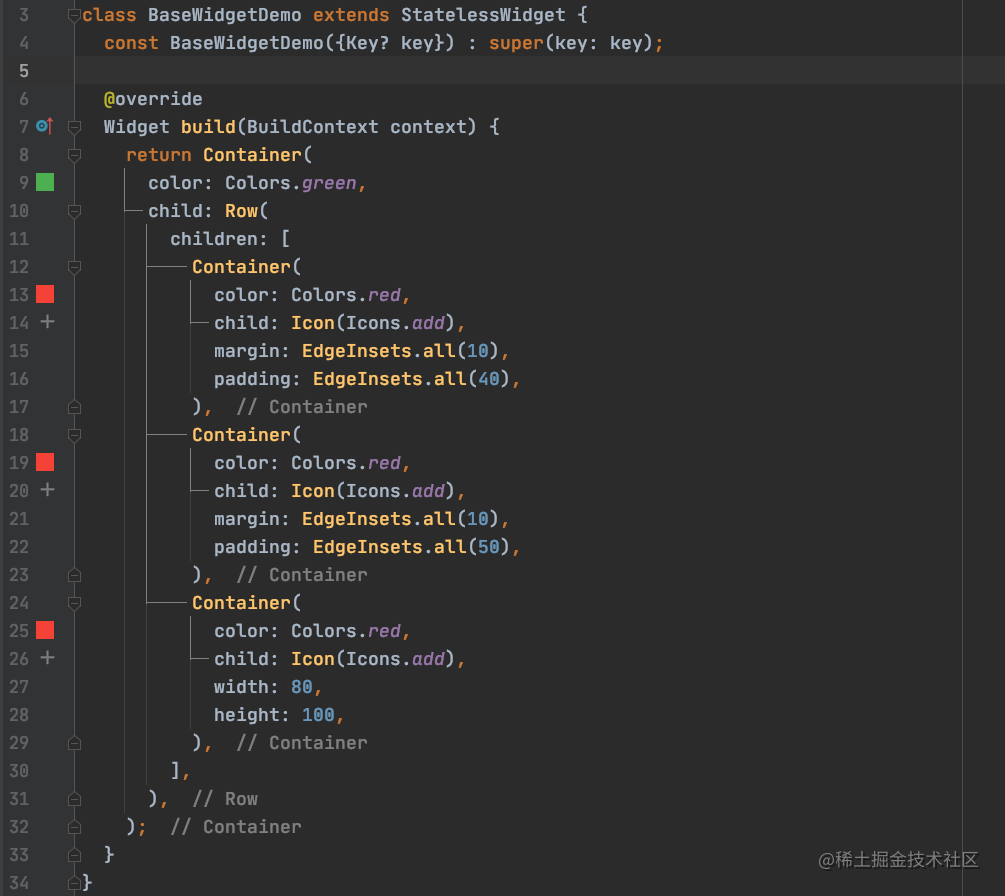Click the Row keyword on line 10
The height and width of the screenshot is (896, 1005).
pos(241,211)
